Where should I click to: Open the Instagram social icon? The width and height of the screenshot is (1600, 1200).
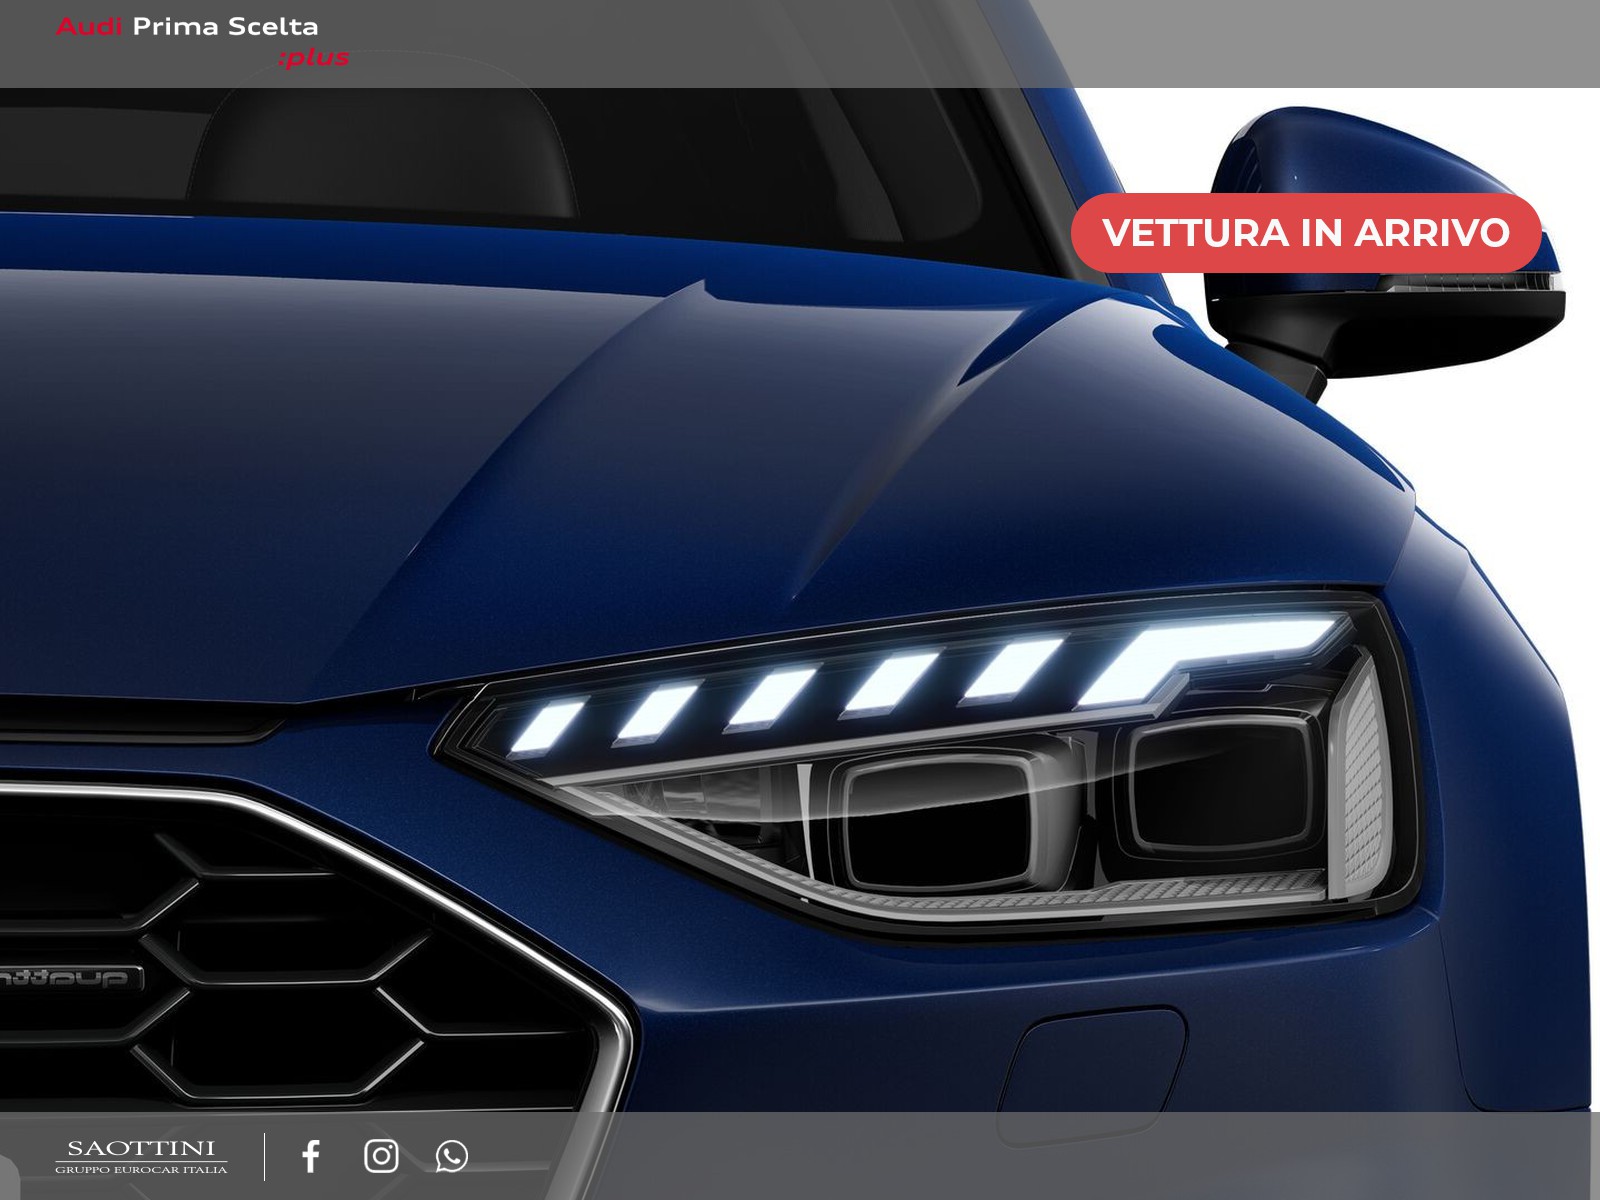coord(381,1156)
